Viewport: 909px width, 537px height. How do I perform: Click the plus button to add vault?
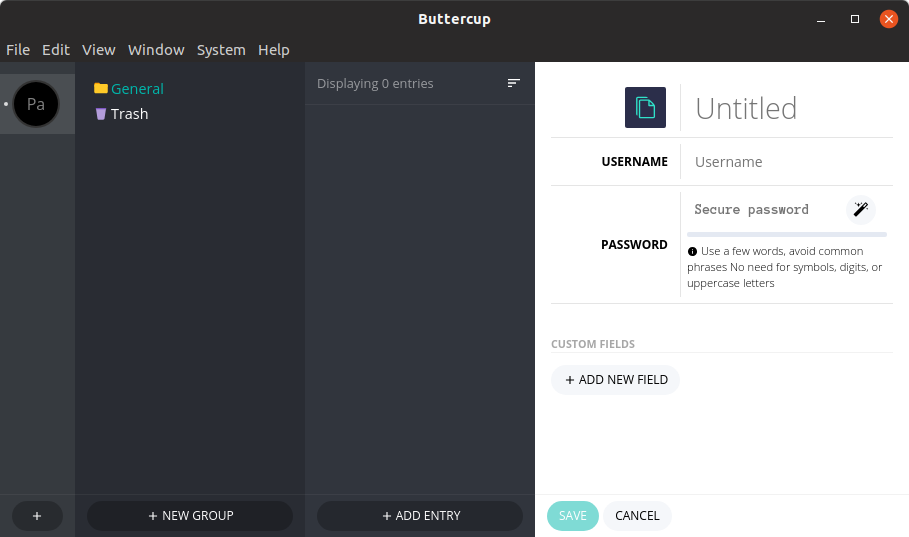point(37,516)
